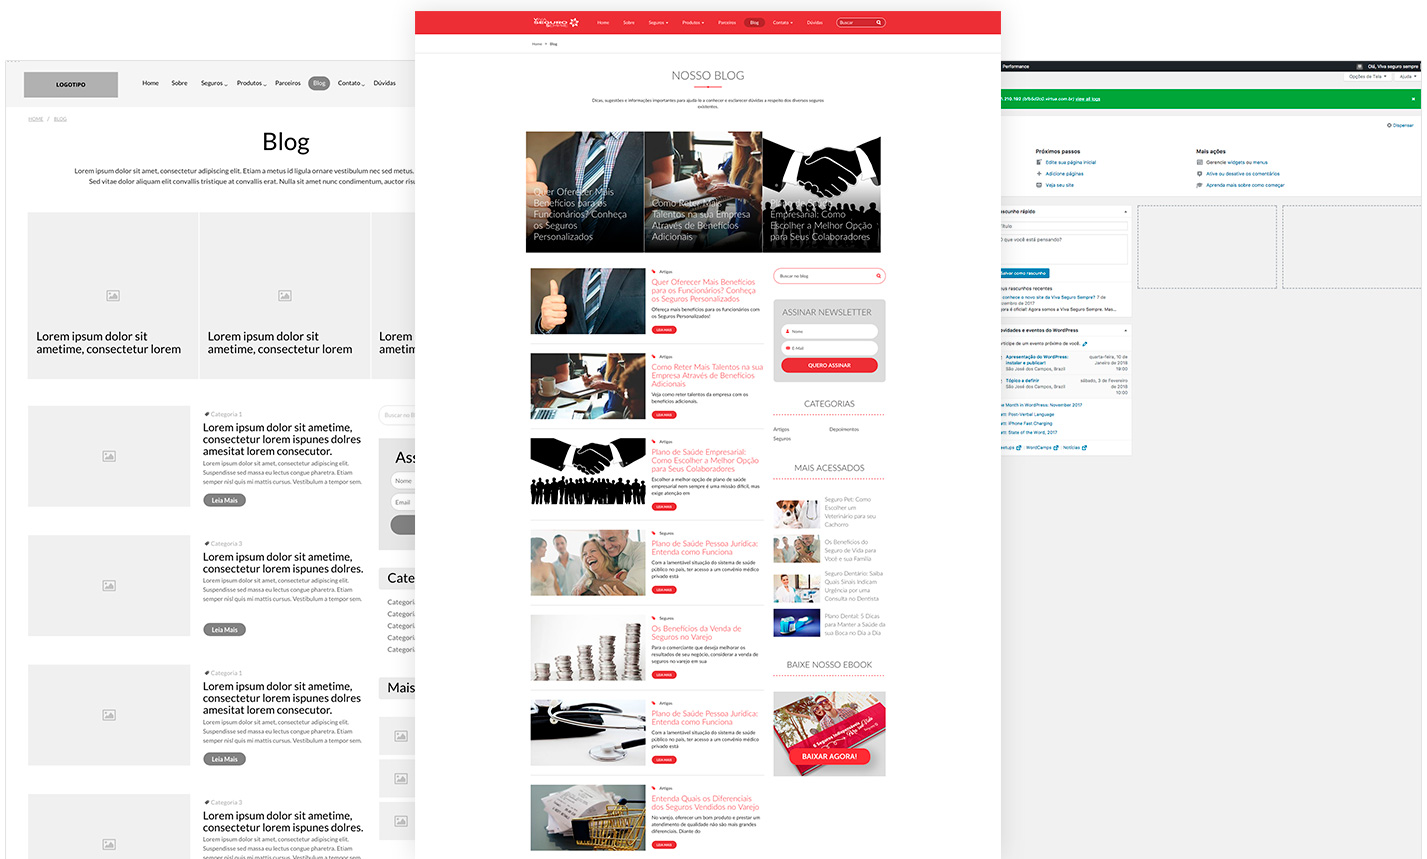Image resolution: width=1427 pixels, height=859 pixels.
Task: Collapse the 'Rascunho rápido' widget arrow
Action: (1125, 212)
